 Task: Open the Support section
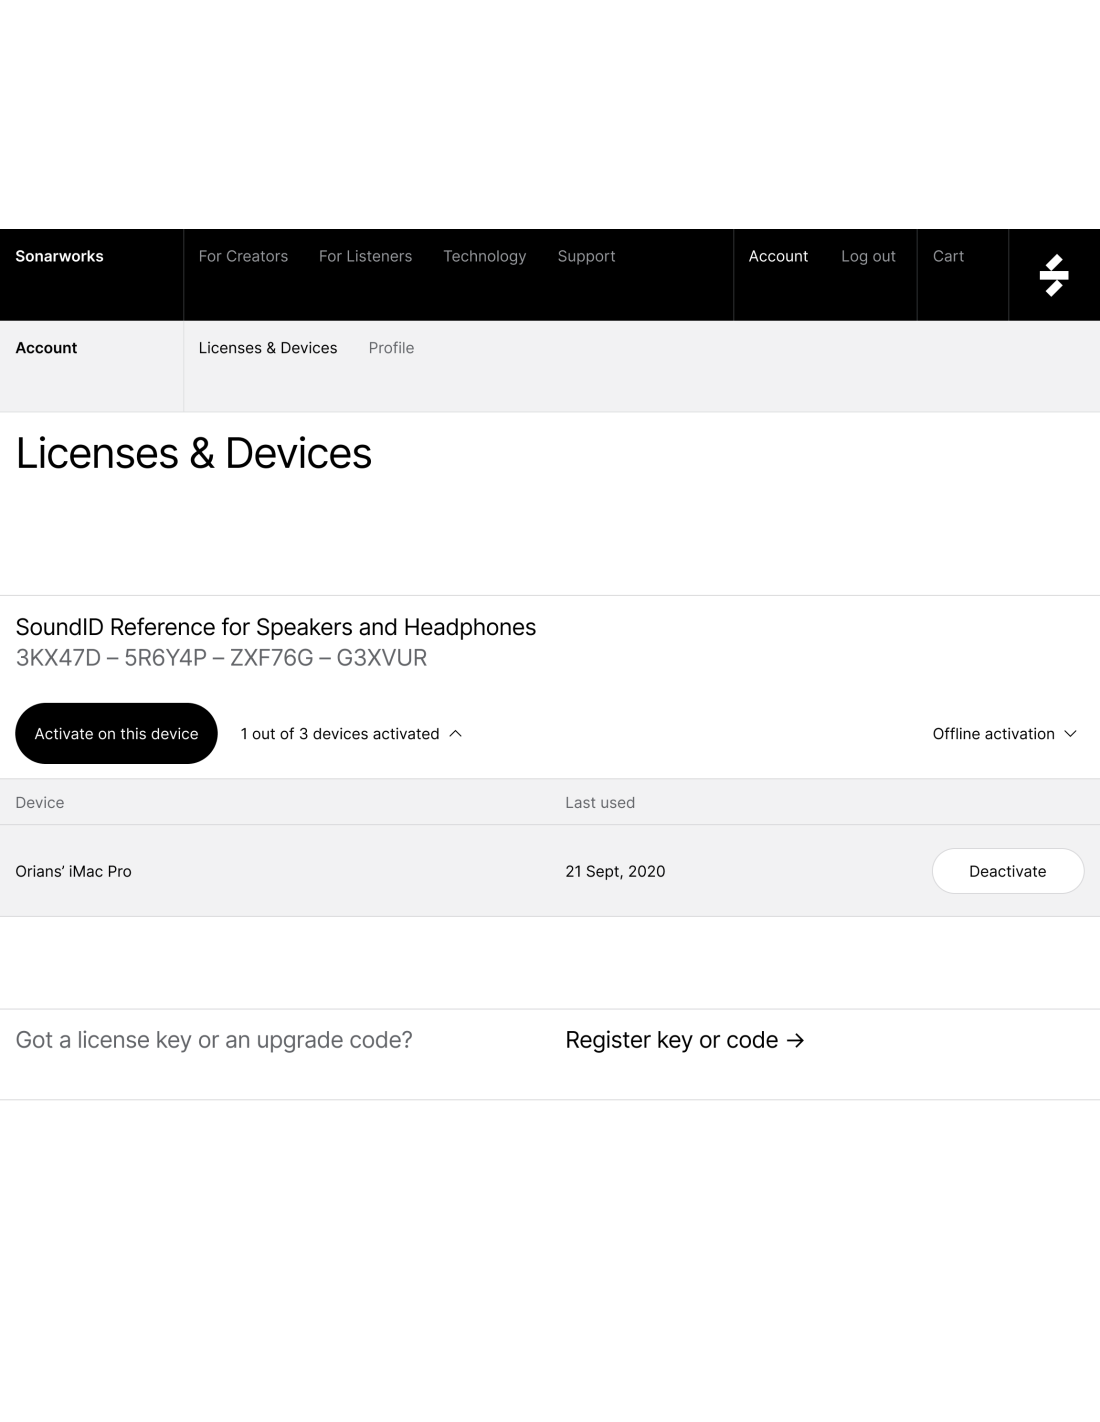click(x=586, y=256)
